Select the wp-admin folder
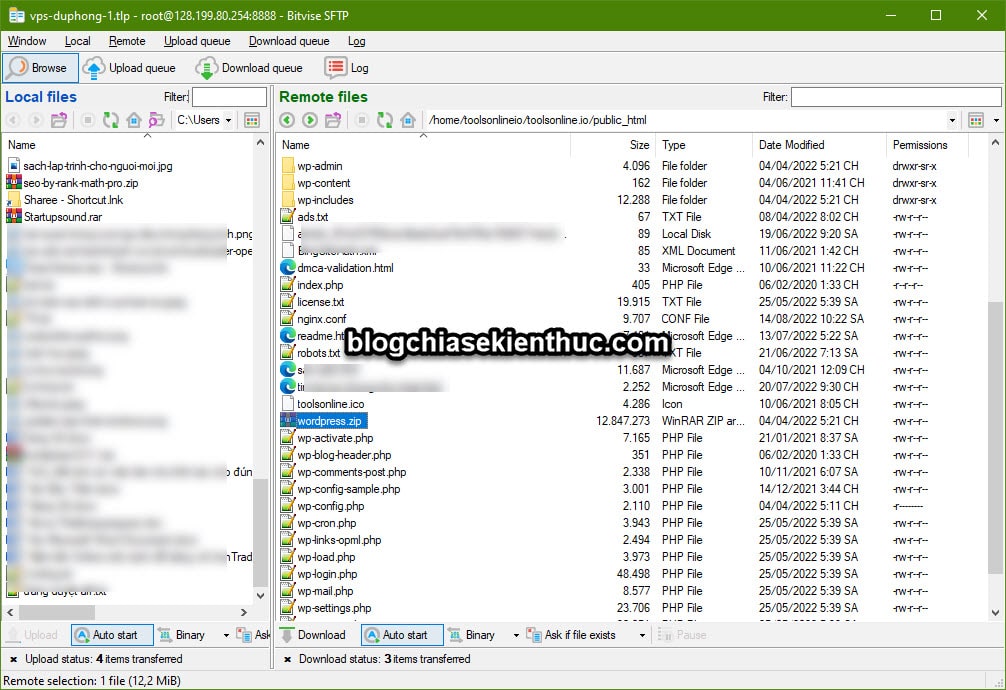This screenshot has height=690, width=1006. [x=320, y=166]
